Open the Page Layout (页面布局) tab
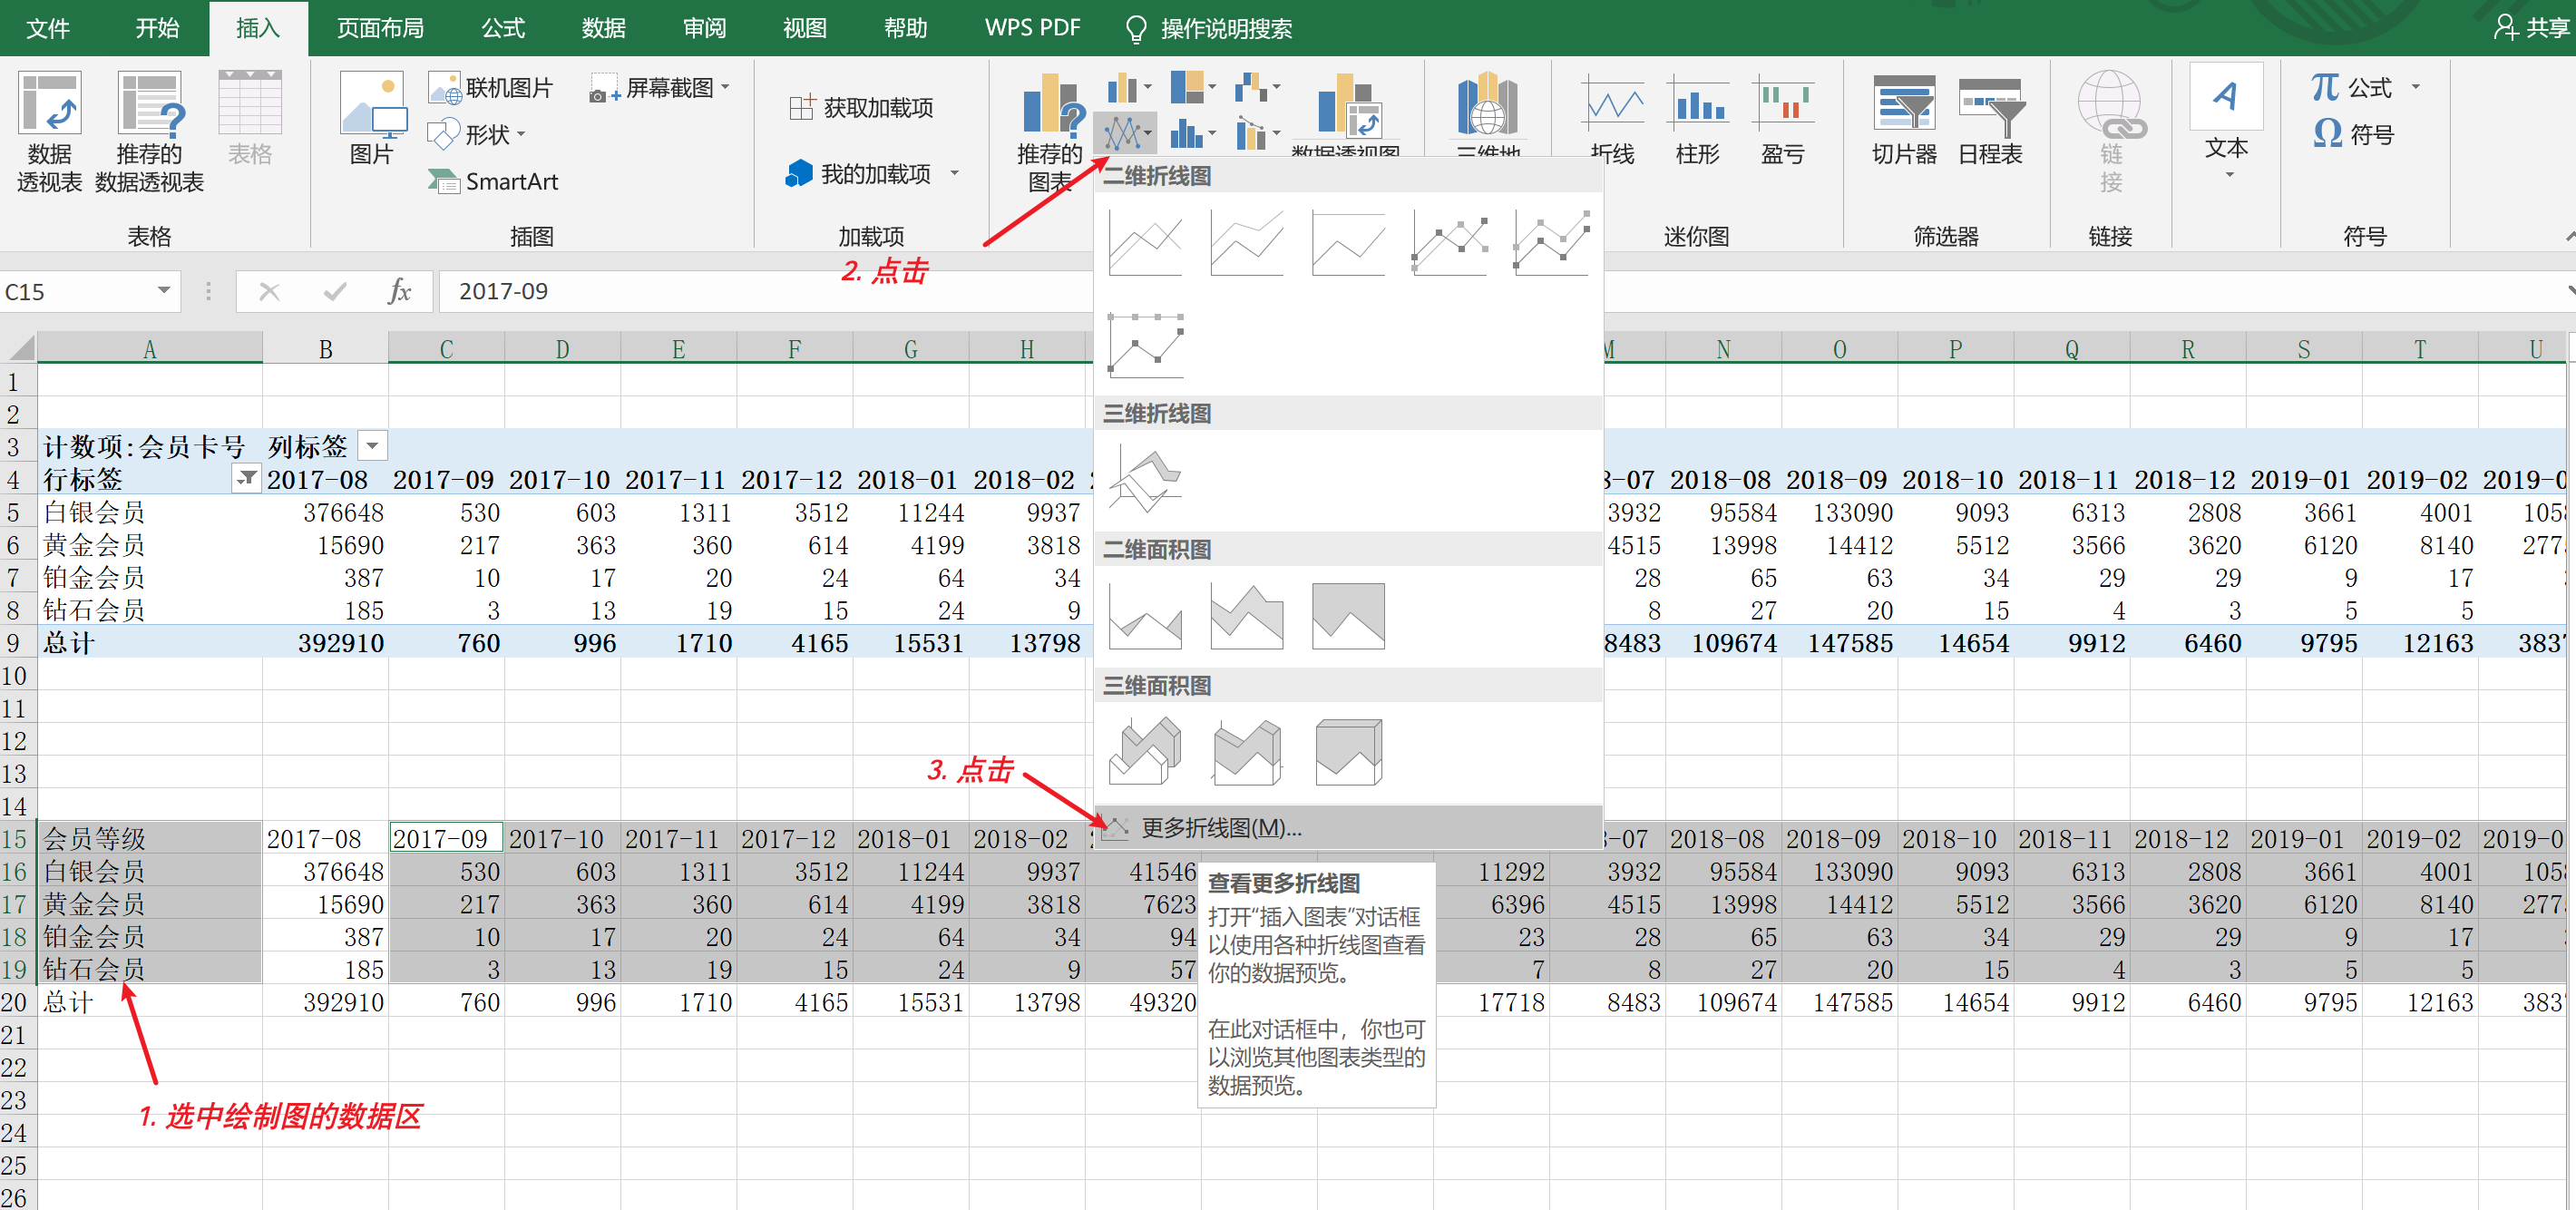This screenshot has width=2576, height=1210. 380,28
